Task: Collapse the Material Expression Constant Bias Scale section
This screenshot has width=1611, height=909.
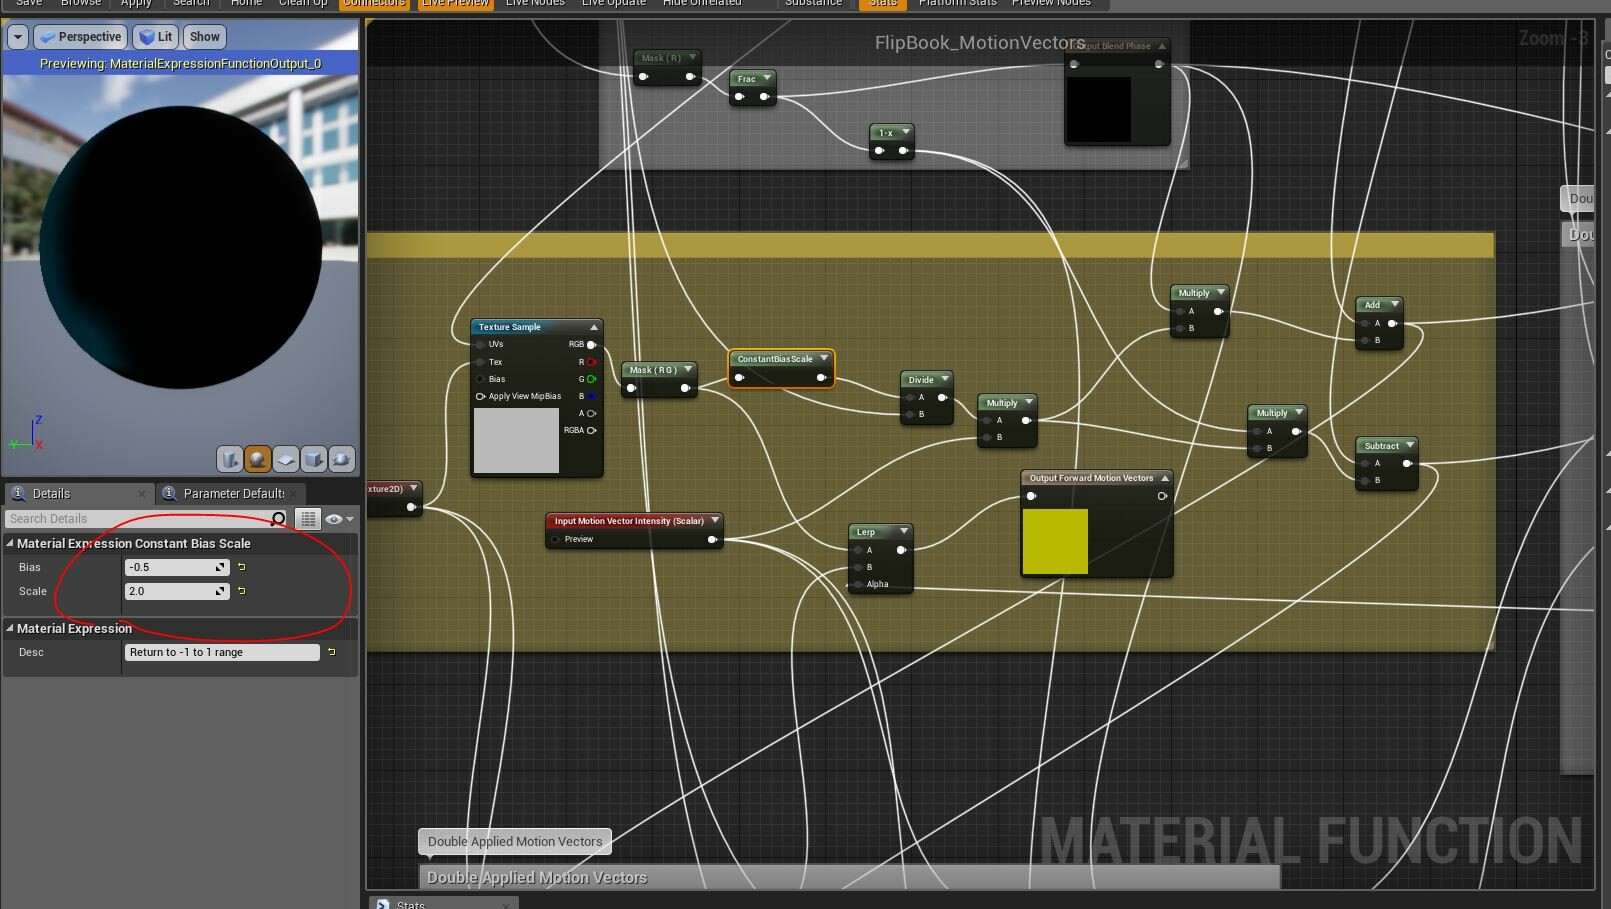Action: 9,543
